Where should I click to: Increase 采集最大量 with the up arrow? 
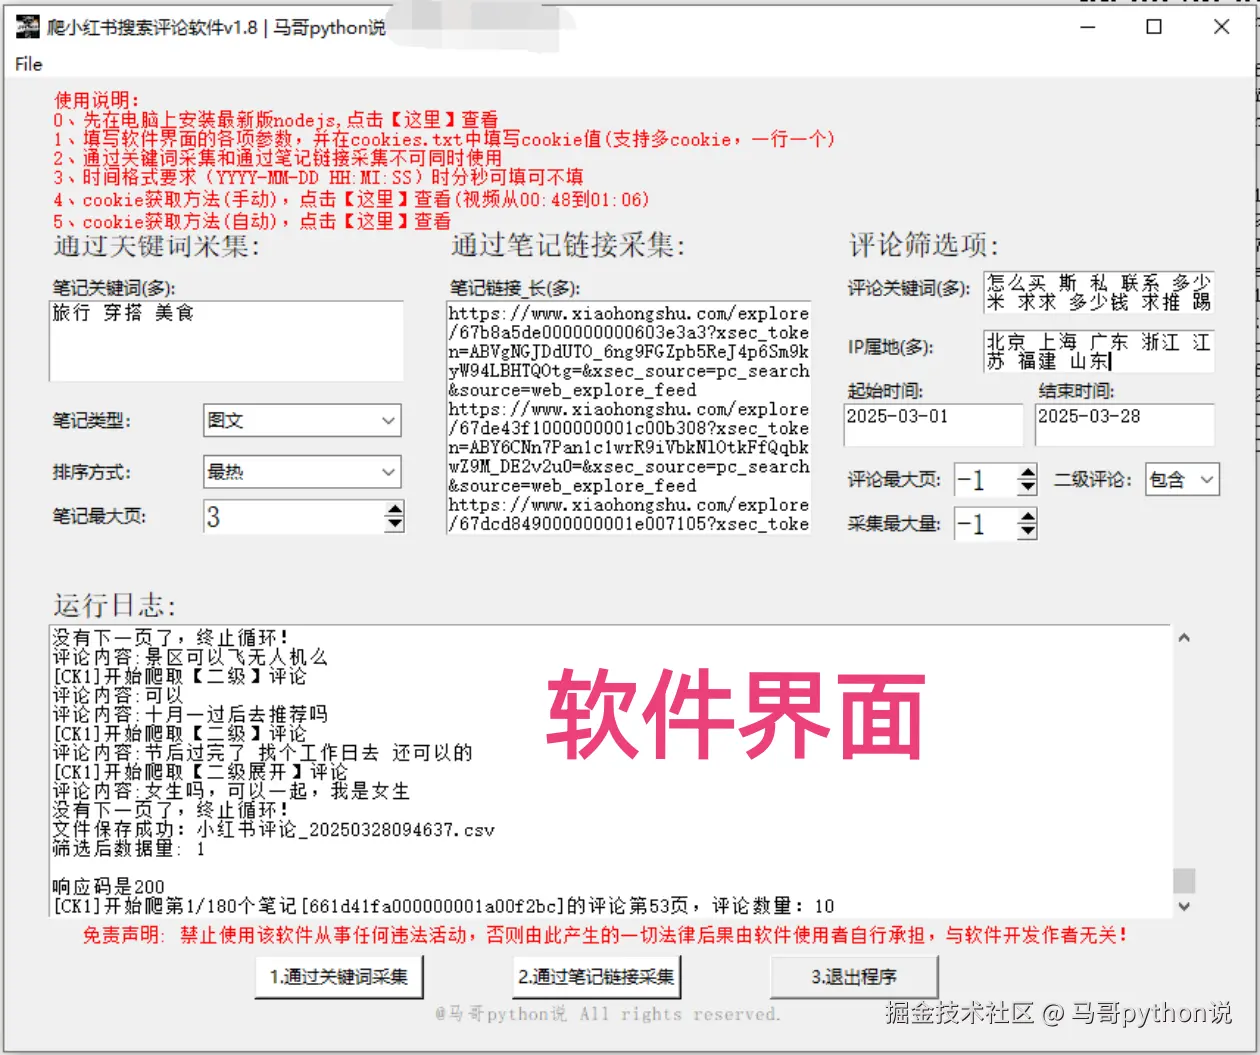pyautogui.click(x=1030, y=517)
